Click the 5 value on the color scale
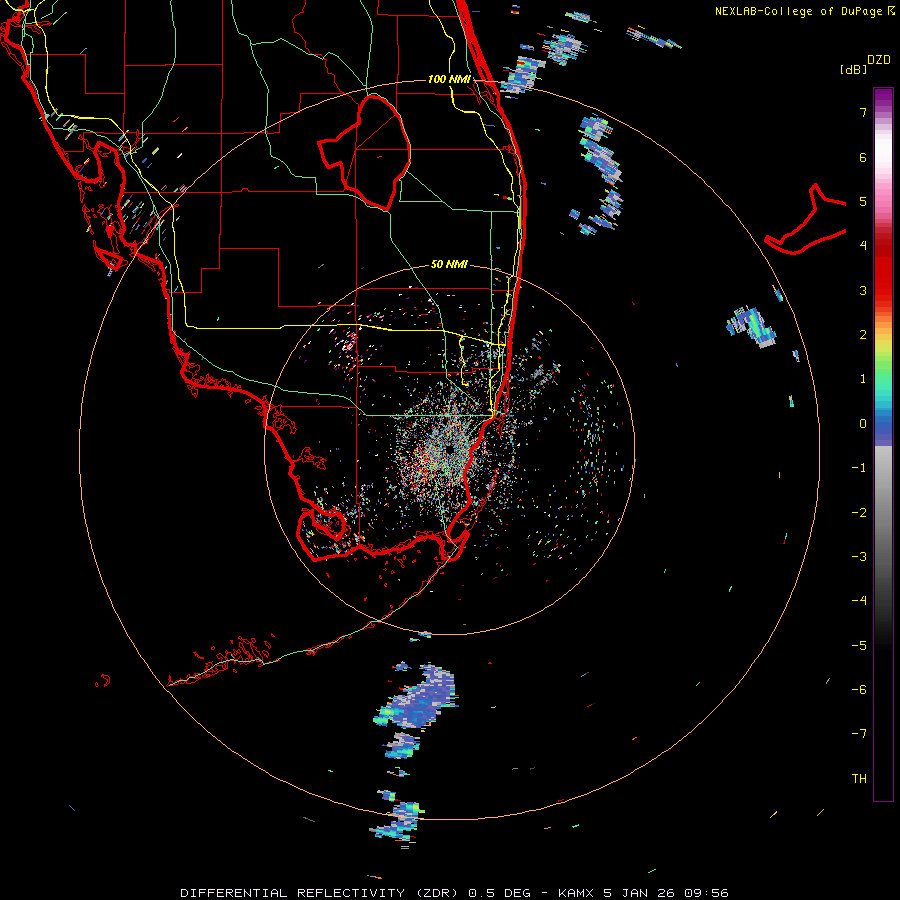The width and height of the screenshot is (900, 900). point(863,201)
